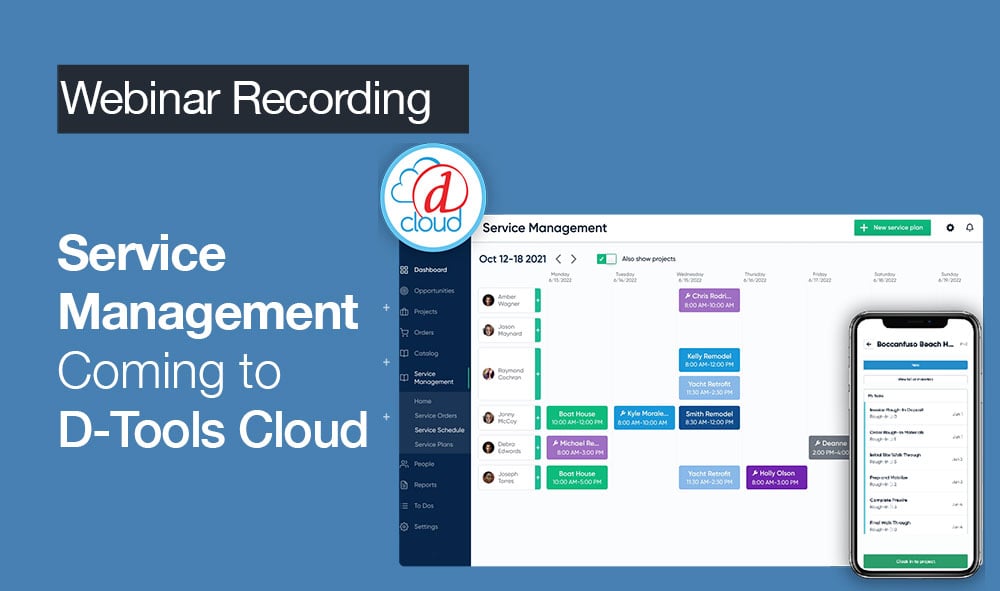Viewport: 1000px width, 591px height.
Task: Click Amber Wagner's avatar photo
Action: [489, 300]
